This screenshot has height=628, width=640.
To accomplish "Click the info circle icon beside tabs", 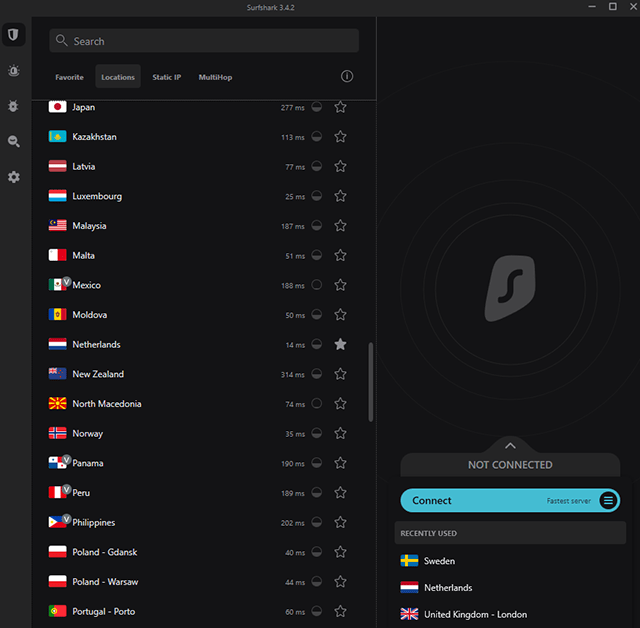I will point(347,76).
